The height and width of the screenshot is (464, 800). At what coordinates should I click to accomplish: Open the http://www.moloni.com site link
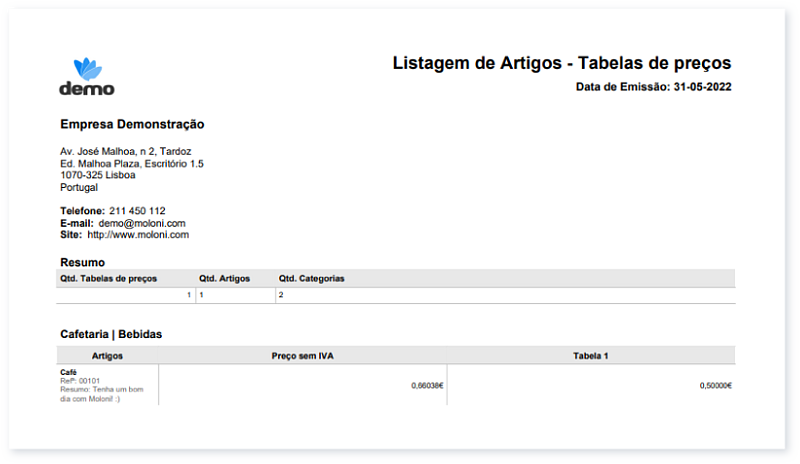pos(138,235)
